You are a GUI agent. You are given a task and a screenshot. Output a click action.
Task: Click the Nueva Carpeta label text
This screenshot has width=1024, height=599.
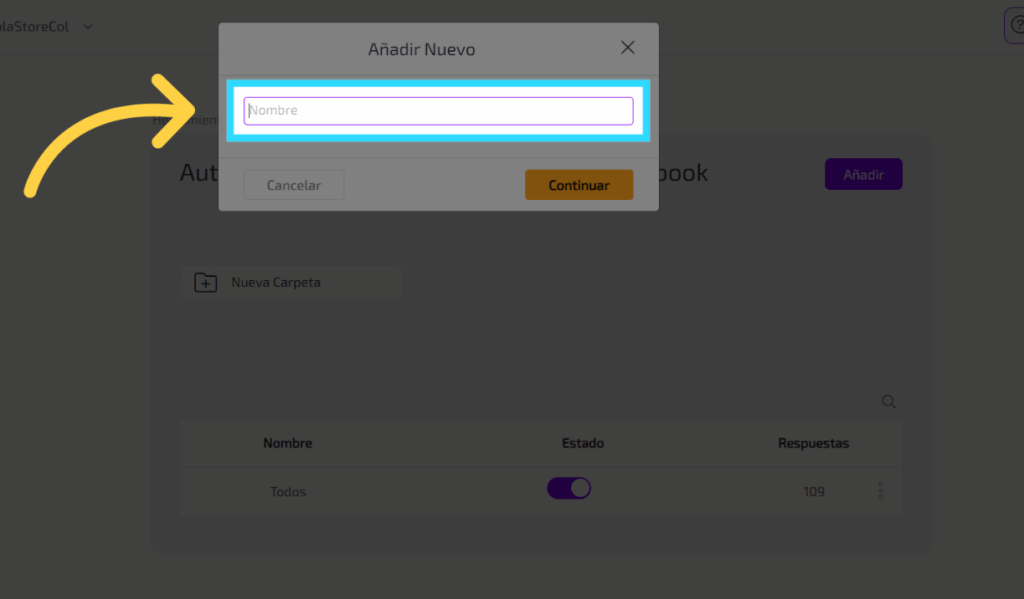276,283
